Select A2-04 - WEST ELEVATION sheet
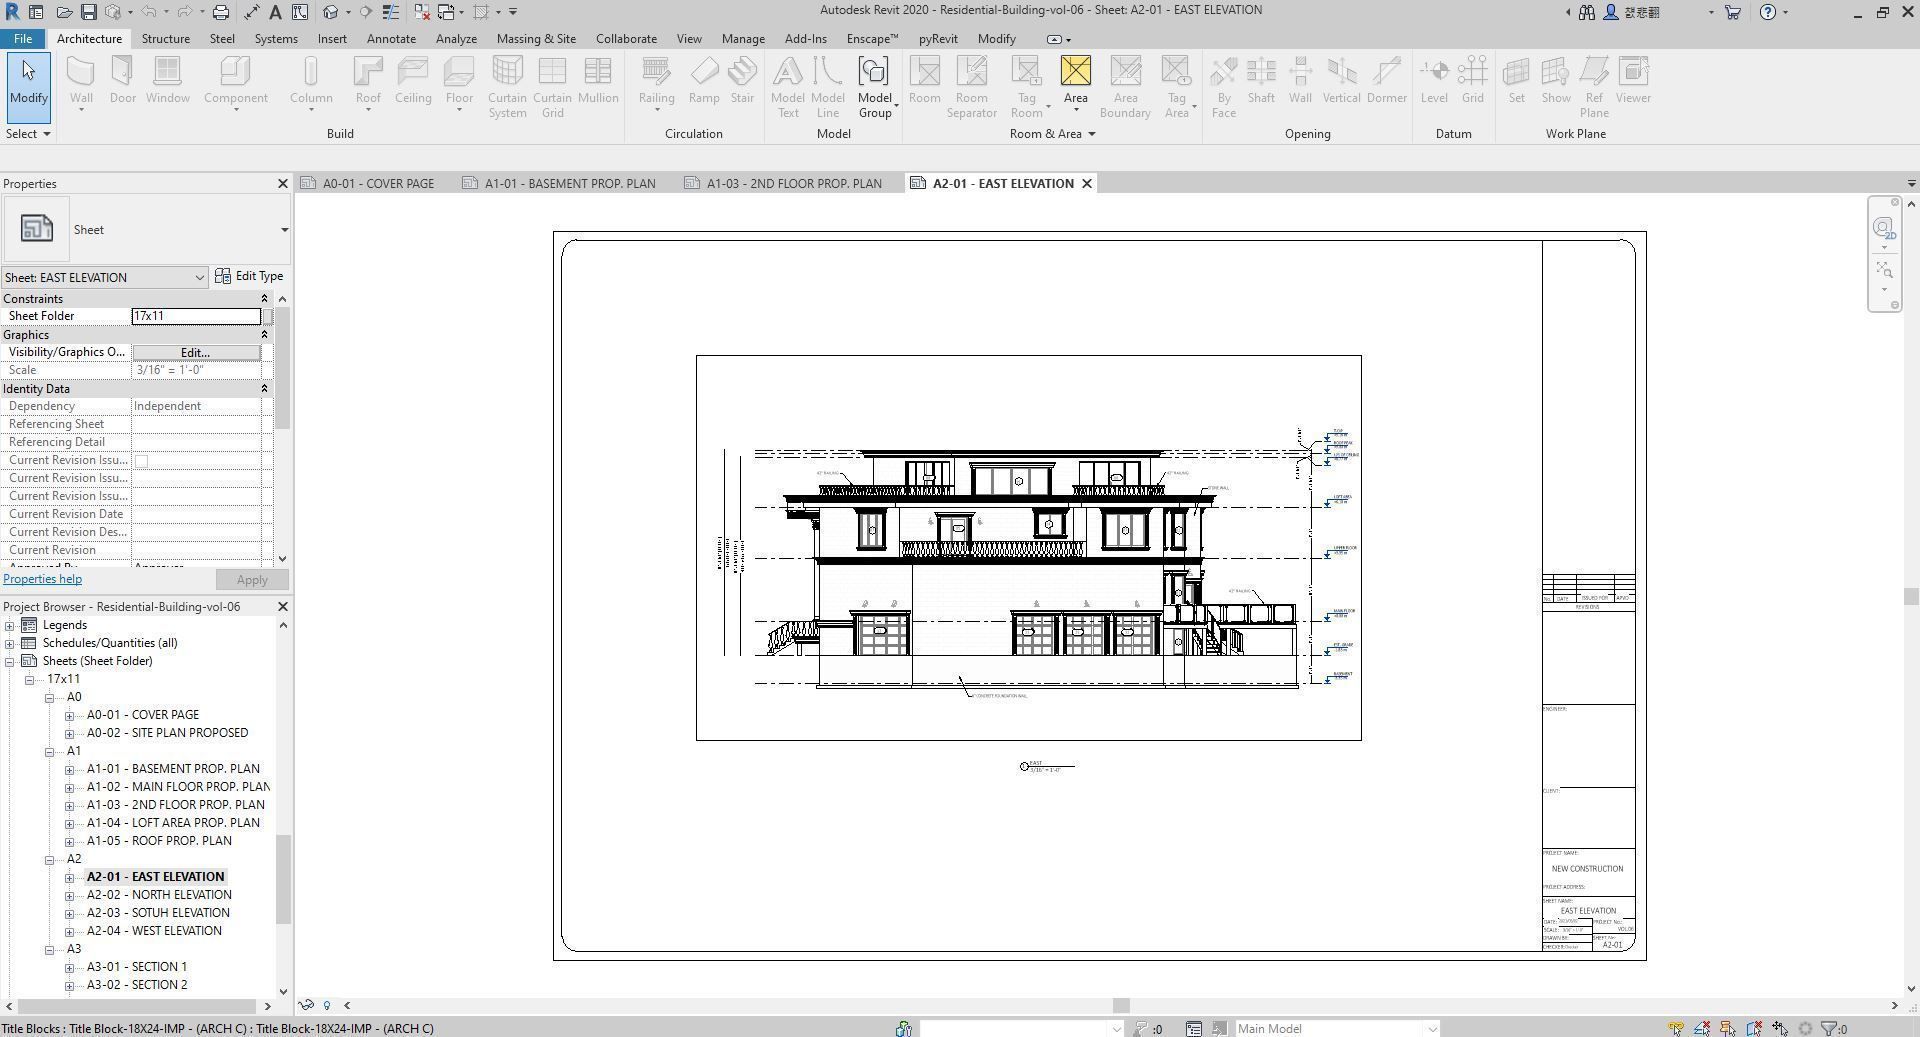This screenshot has width=1920, height=1037. point(154,931)
